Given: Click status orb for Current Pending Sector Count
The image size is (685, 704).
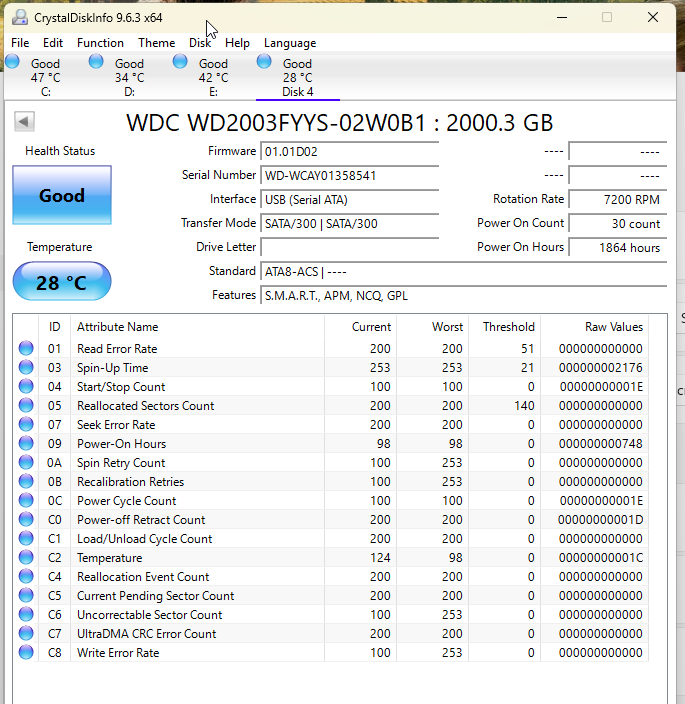Looking at the screenshot, I should [26, 595].
